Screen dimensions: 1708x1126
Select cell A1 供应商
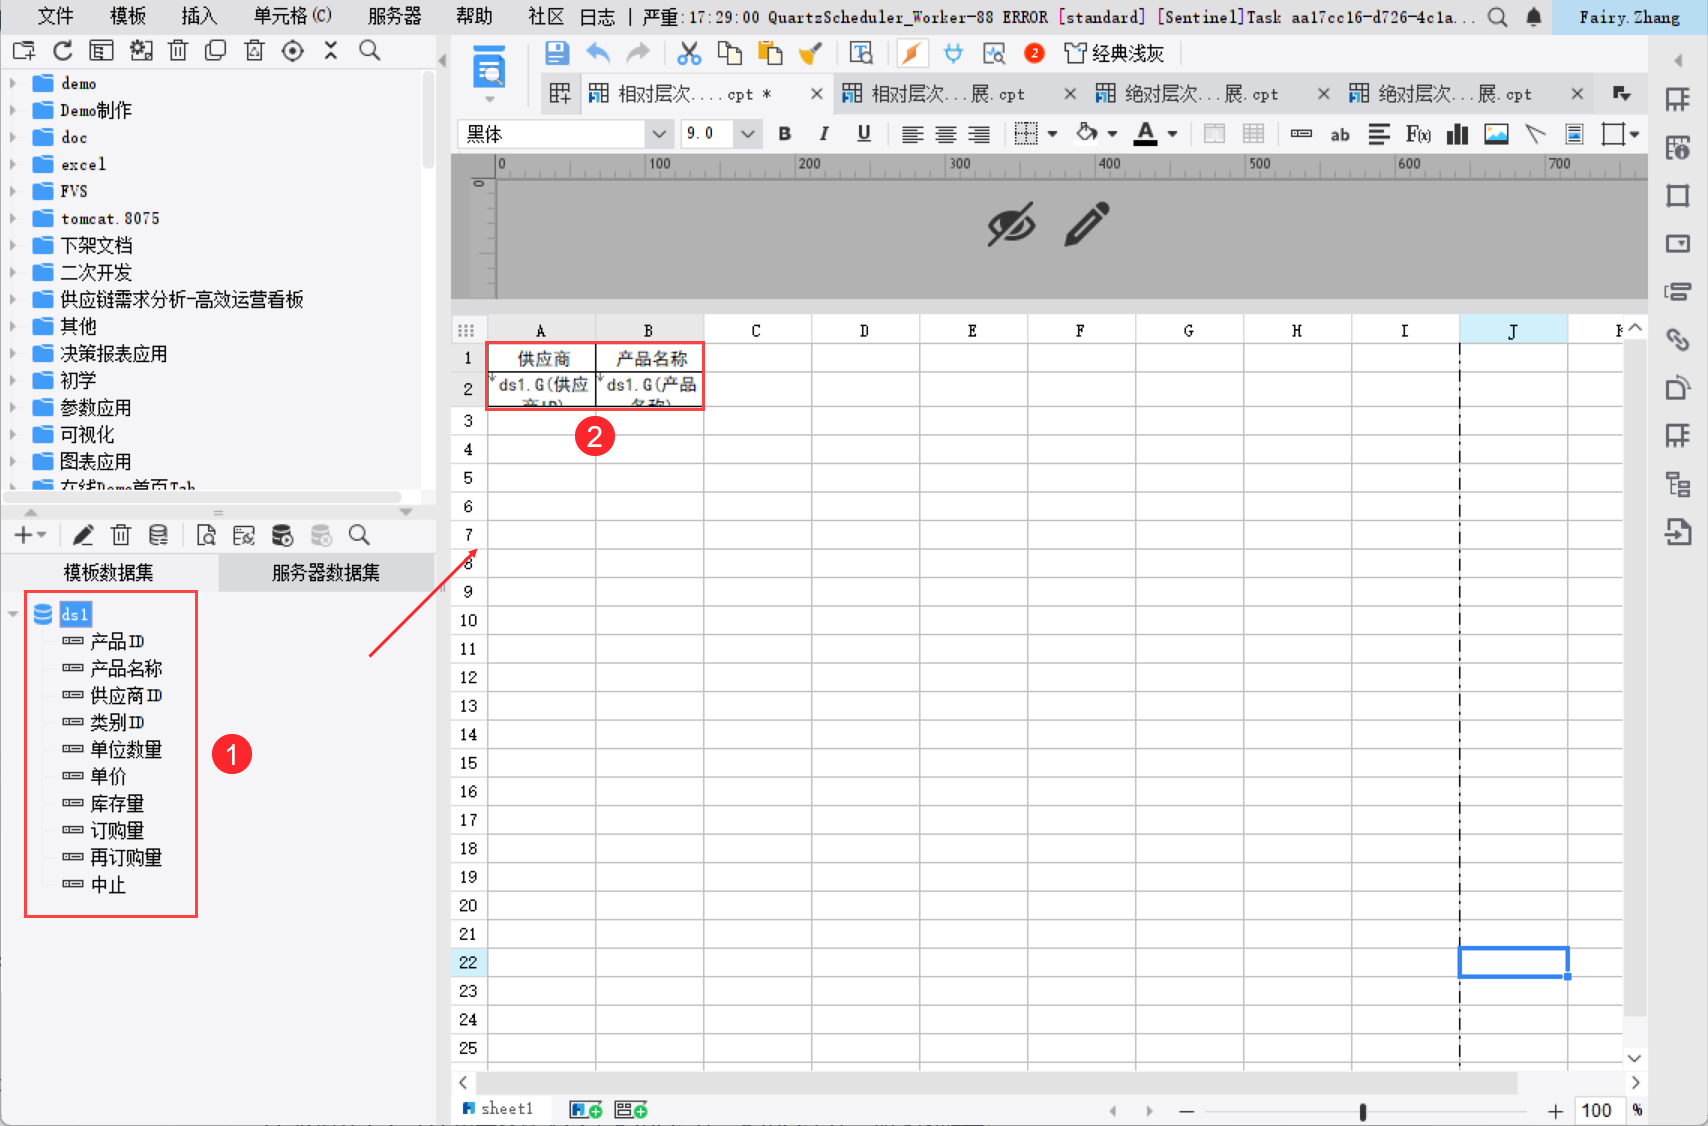click(x=542, y=358)
